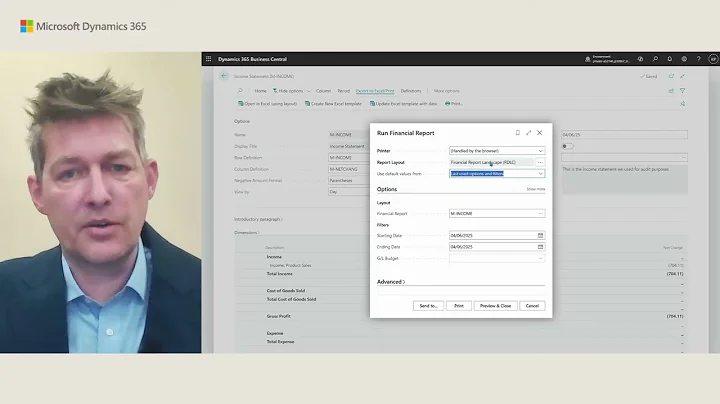This screenshot has width=720, height=404.
Task: Bookmark the Run Financial Report dialog
Action: click(518, 133)
